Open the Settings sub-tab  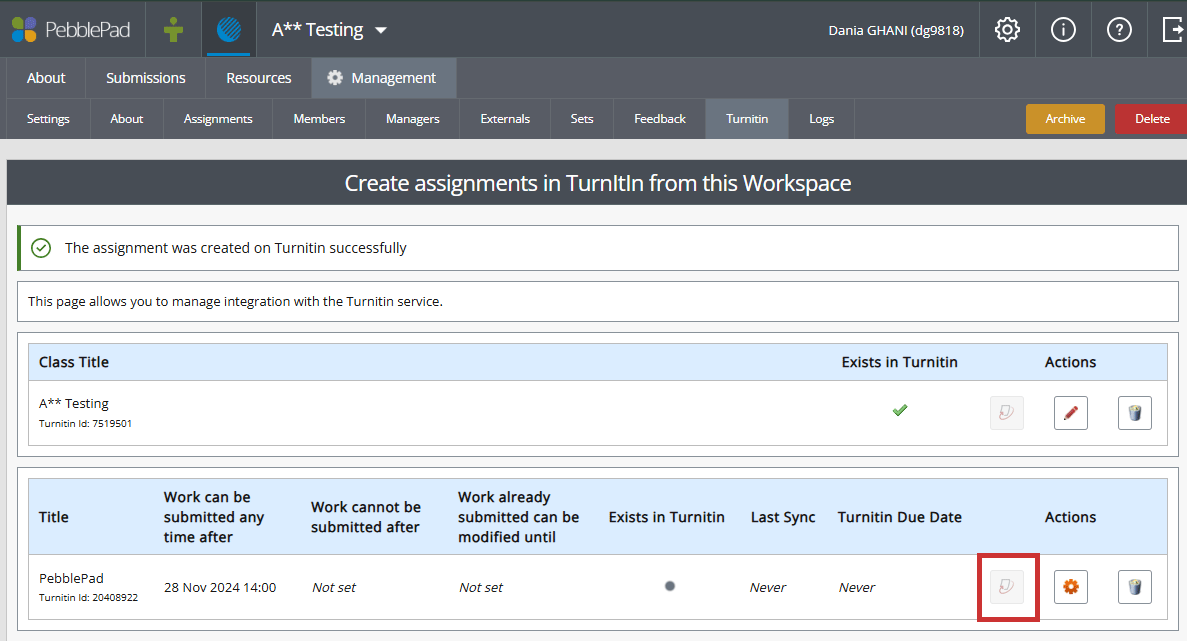coord(48,119)
